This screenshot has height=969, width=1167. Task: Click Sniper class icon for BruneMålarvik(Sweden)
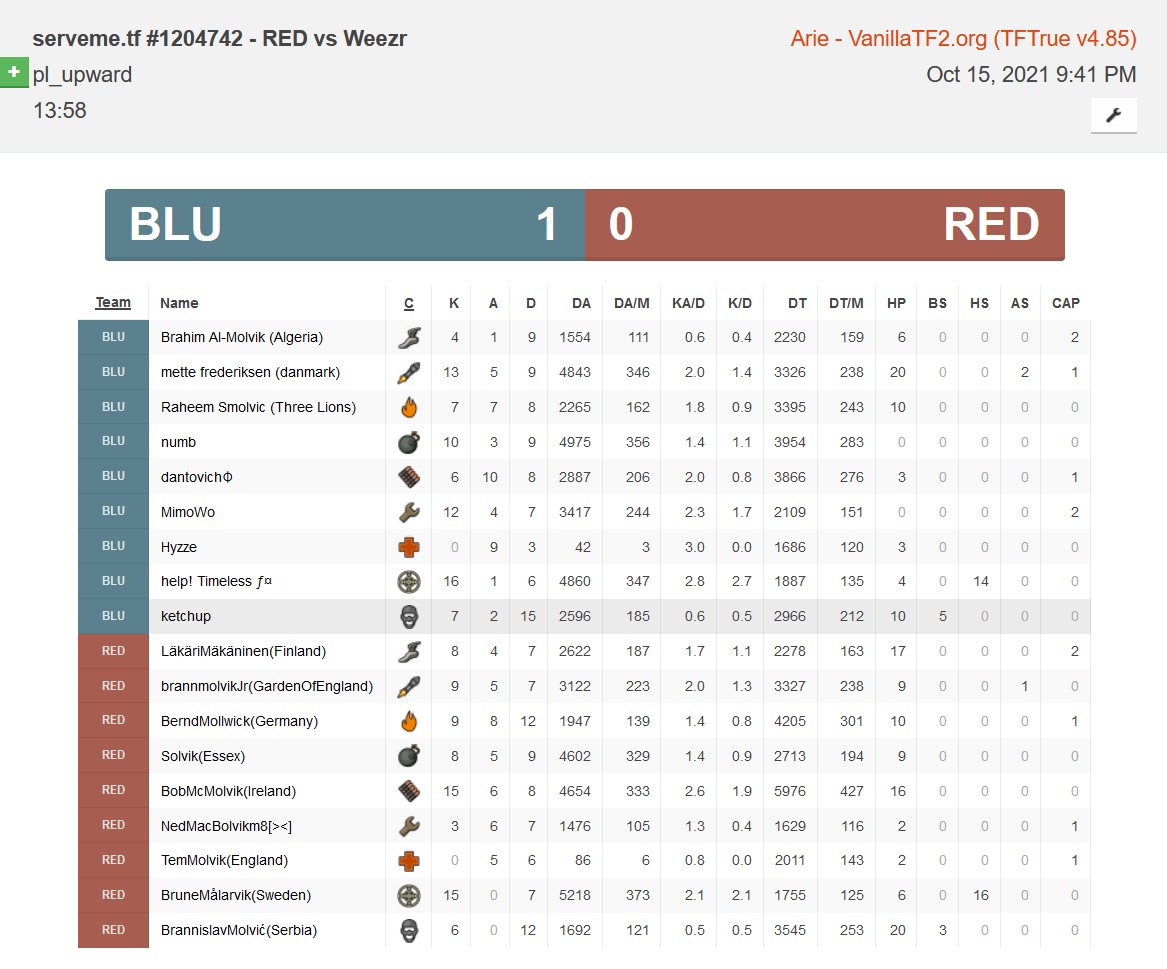click(408, 895)
